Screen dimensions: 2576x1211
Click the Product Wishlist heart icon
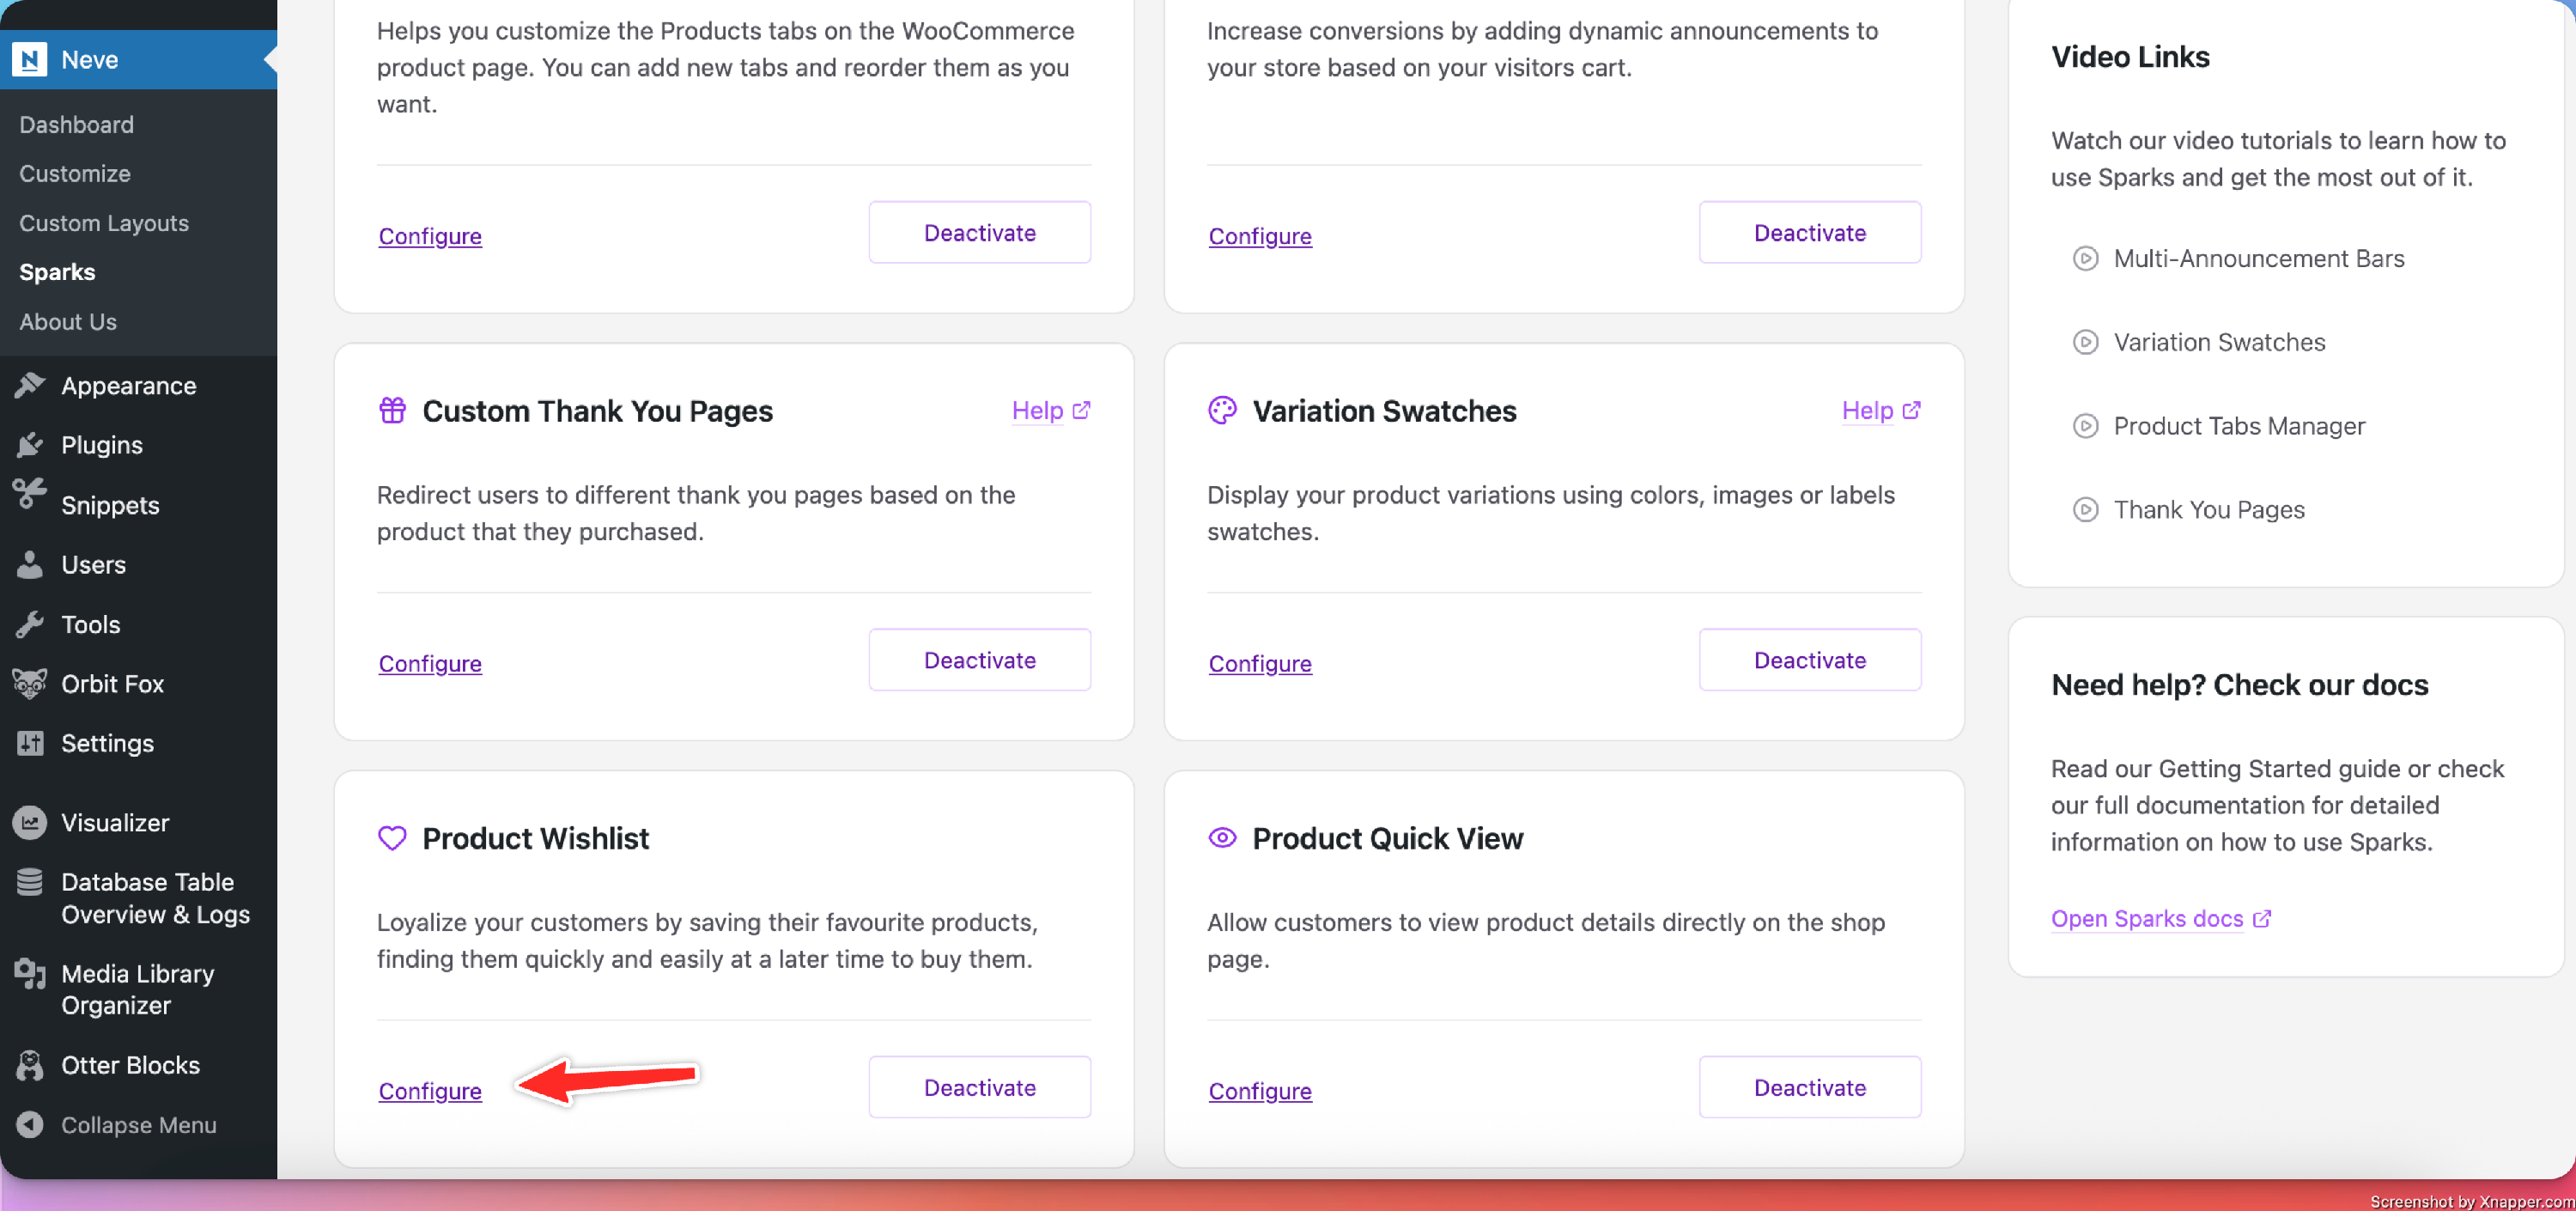[392, 838]
